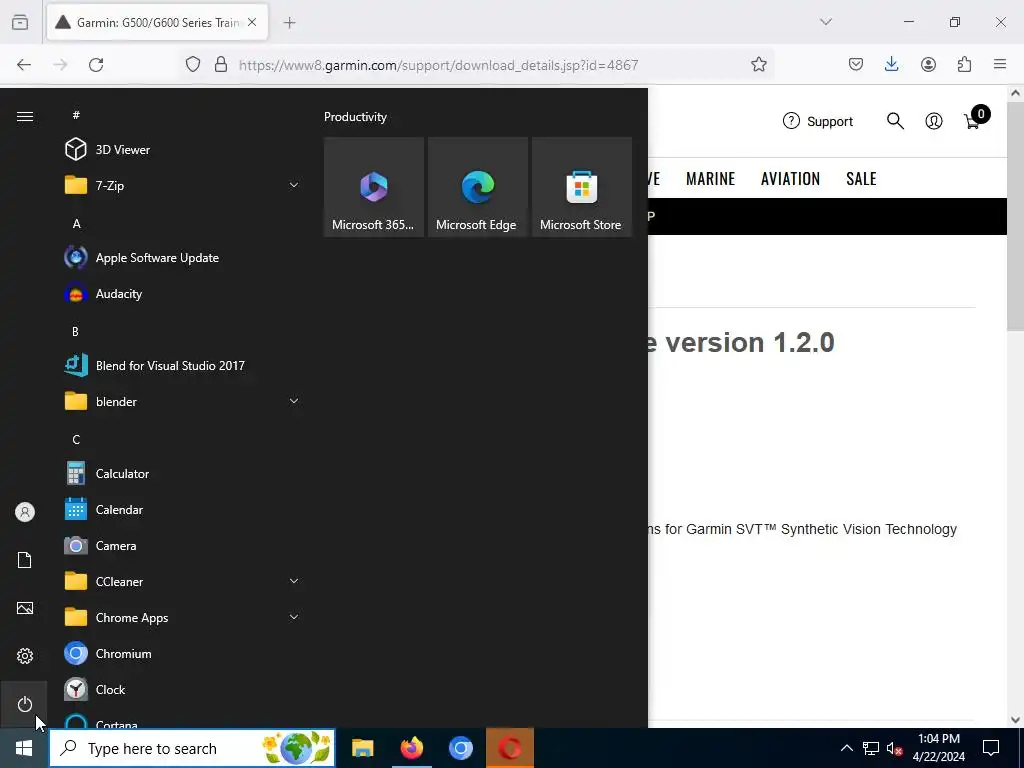
Task: Open the Microsoft Edge tile
Action: pos(477,187)
